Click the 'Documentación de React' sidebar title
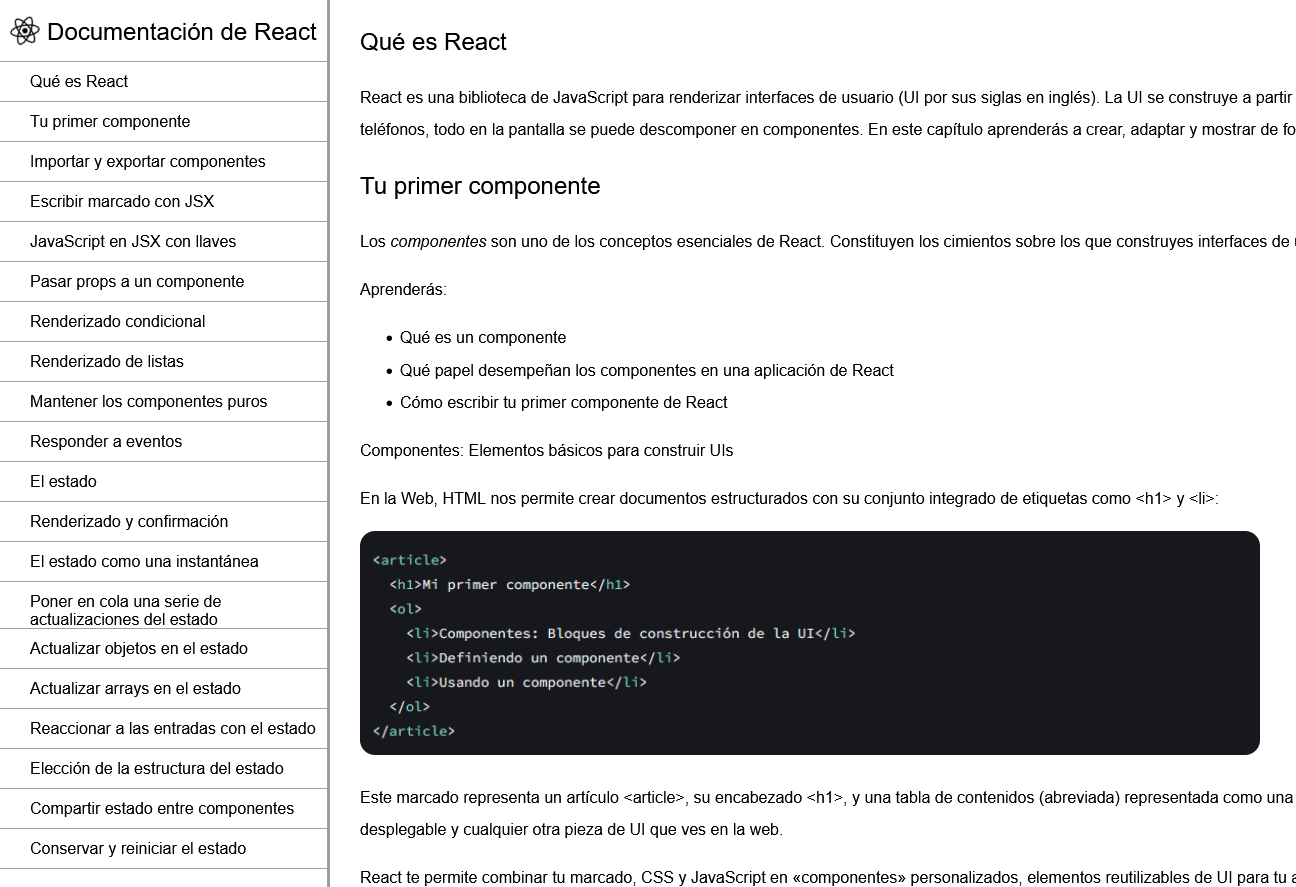 [x=181, y=31]
